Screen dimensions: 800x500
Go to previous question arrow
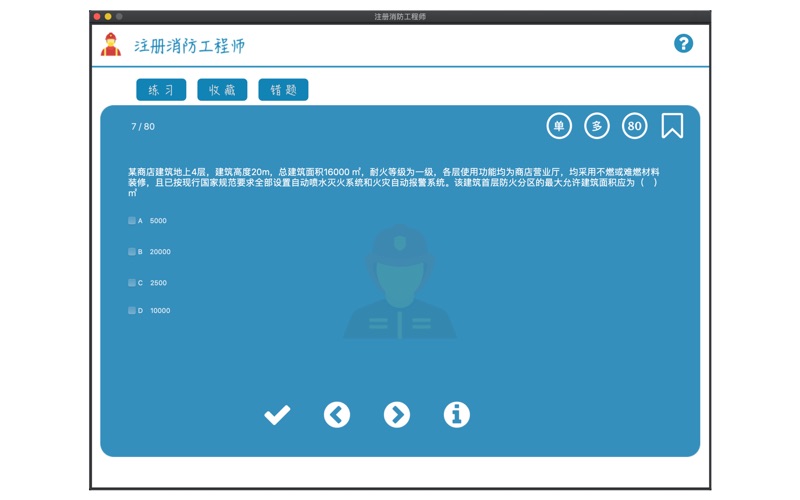[x=337, y=414]
